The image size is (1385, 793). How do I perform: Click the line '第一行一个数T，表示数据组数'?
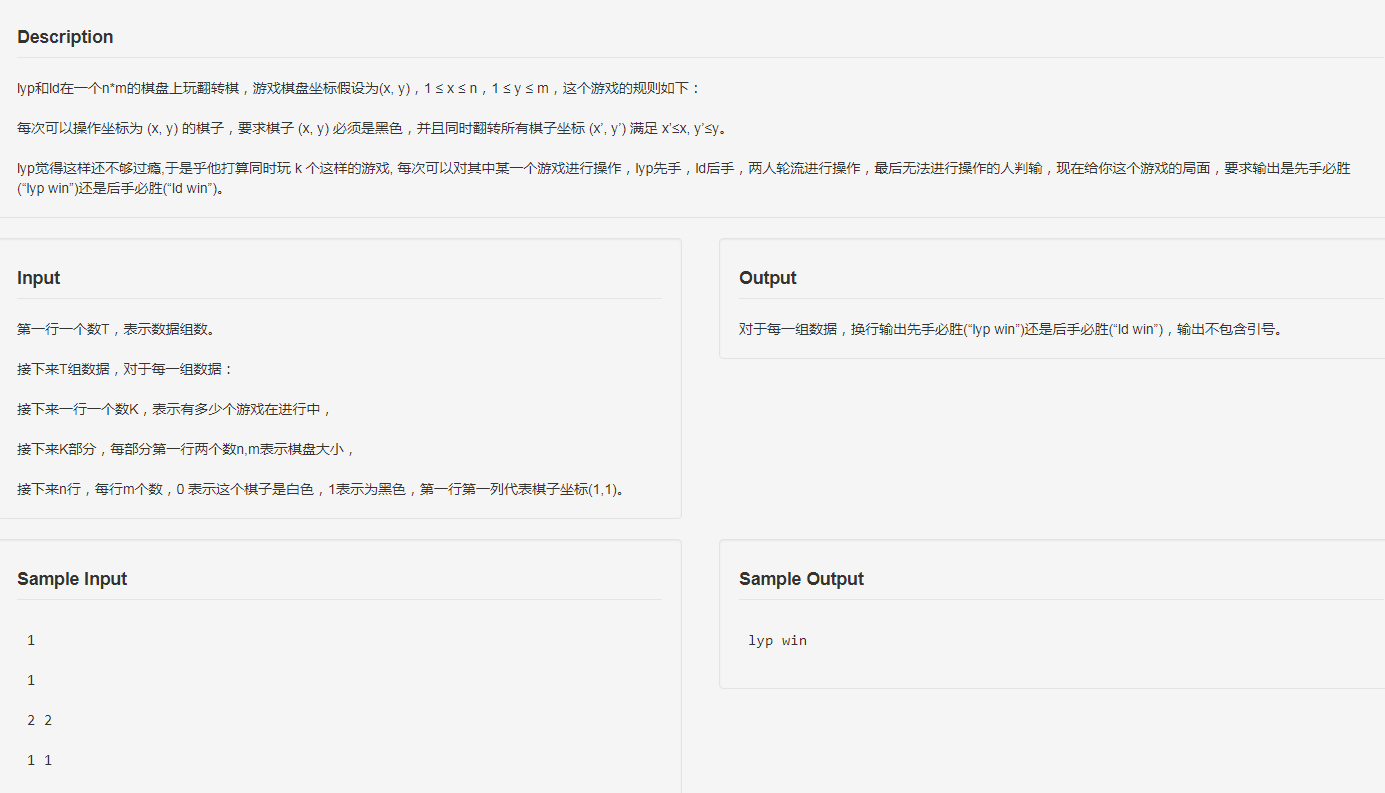click(120, 329)
